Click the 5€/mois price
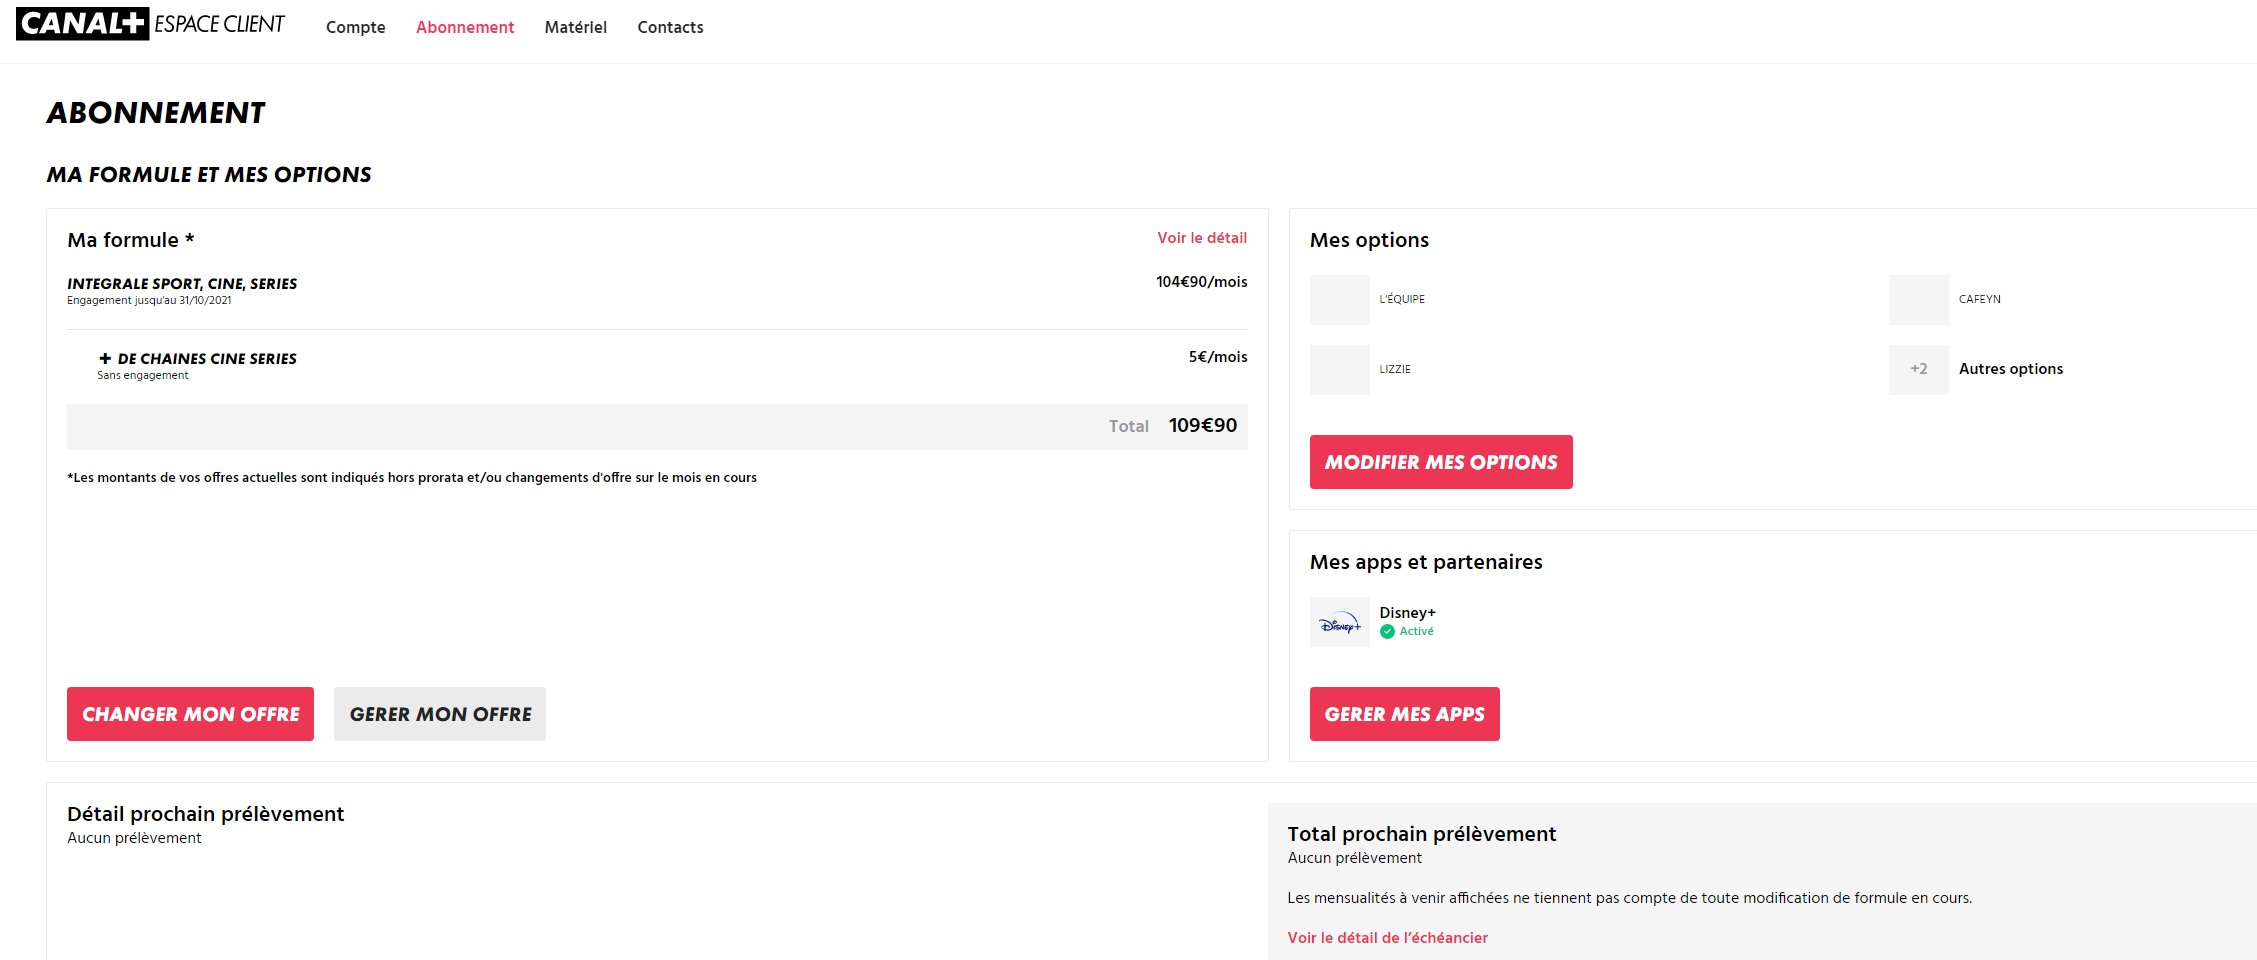Image resolution: width=2257 pixels, height=960 pixels. tap(1217, 357)
